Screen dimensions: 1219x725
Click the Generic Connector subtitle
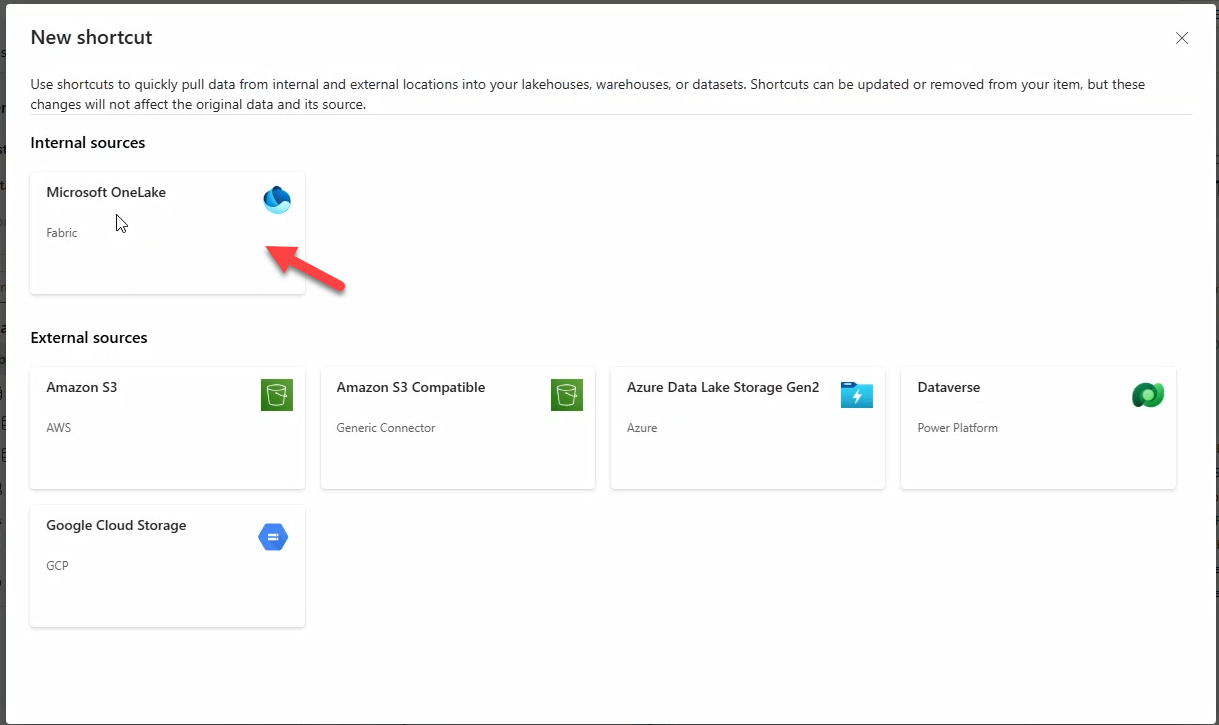pos(386,428)
